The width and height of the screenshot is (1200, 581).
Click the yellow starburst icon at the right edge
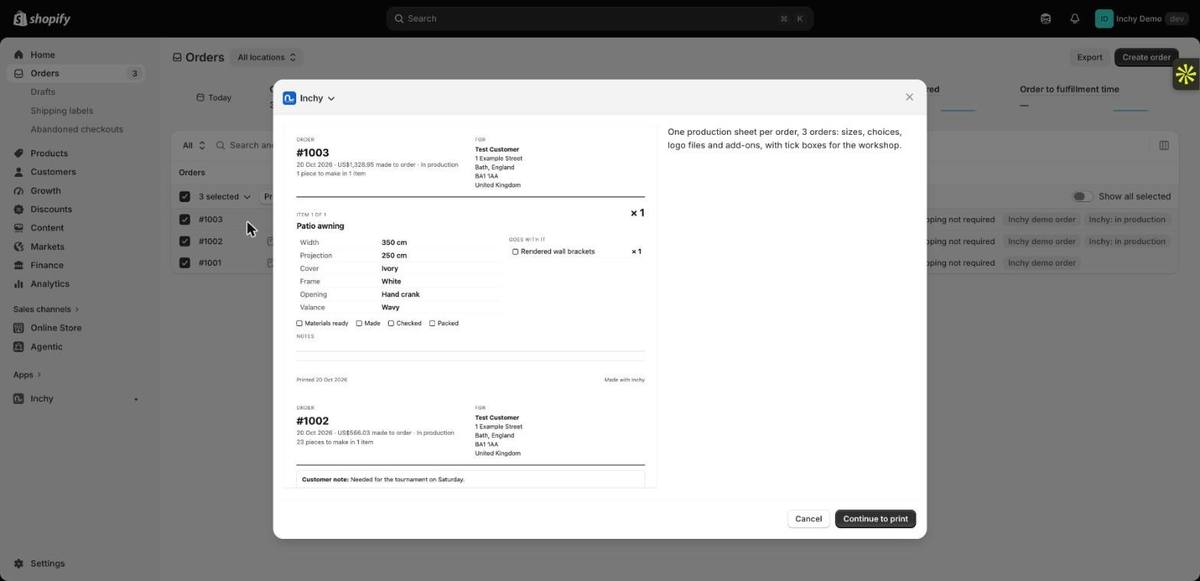pos(1186,74)
